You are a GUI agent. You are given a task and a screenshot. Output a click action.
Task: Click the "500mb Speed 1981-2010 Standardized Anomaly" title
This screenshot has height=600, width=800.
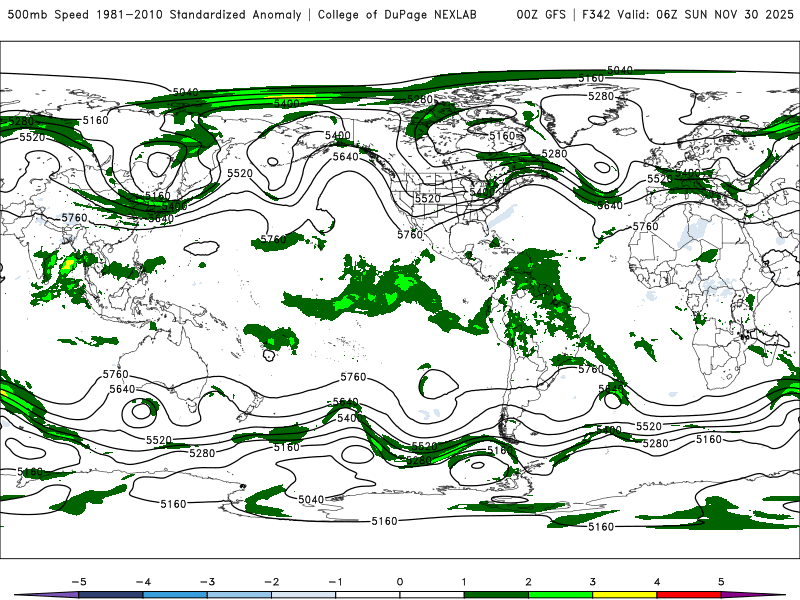pyautogui.click(x=154, y=15)
